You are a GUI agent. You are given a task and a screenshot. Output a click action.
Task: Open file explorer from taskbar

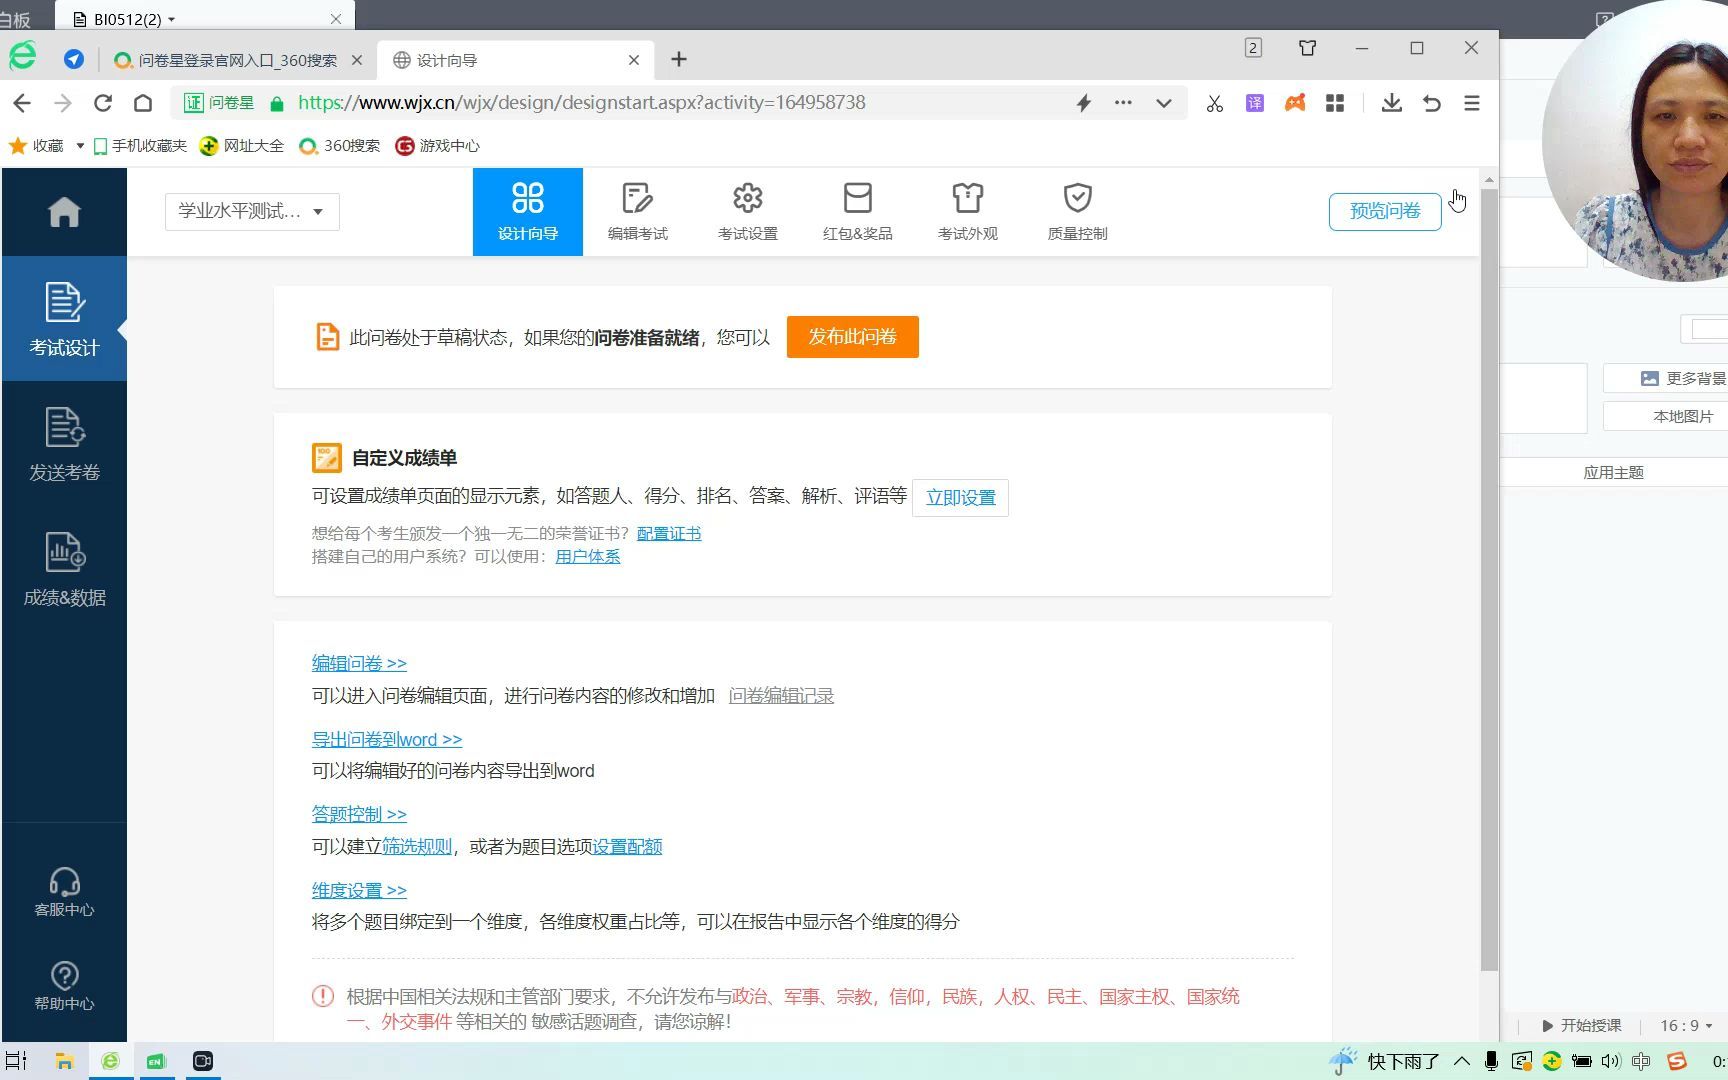pyautogui.click(x=64, y=1061)
